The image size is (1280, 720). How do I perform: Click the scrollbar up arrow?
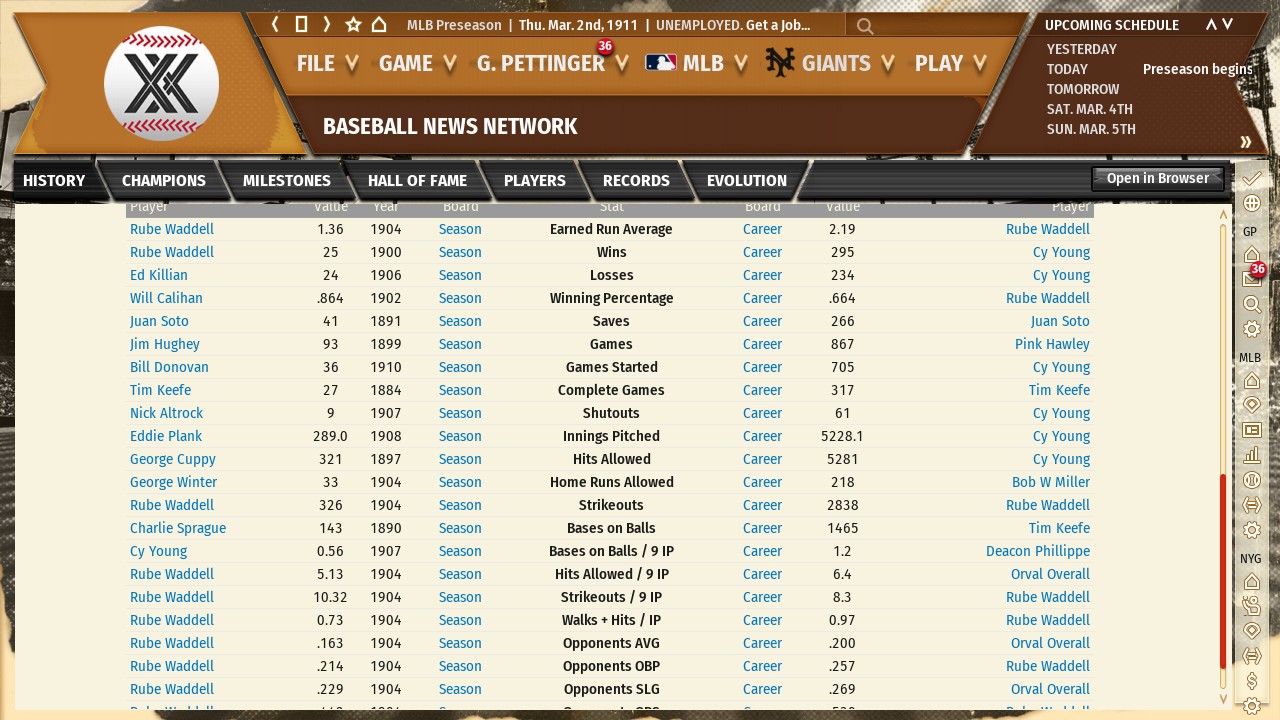(1223, 213)
